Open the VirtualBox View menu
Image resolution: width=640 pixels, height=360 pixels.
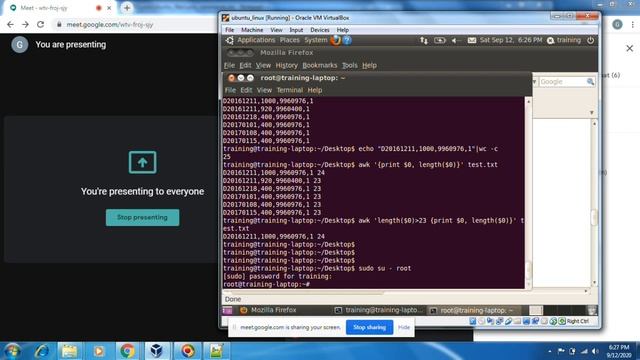(x=276, y=30)
